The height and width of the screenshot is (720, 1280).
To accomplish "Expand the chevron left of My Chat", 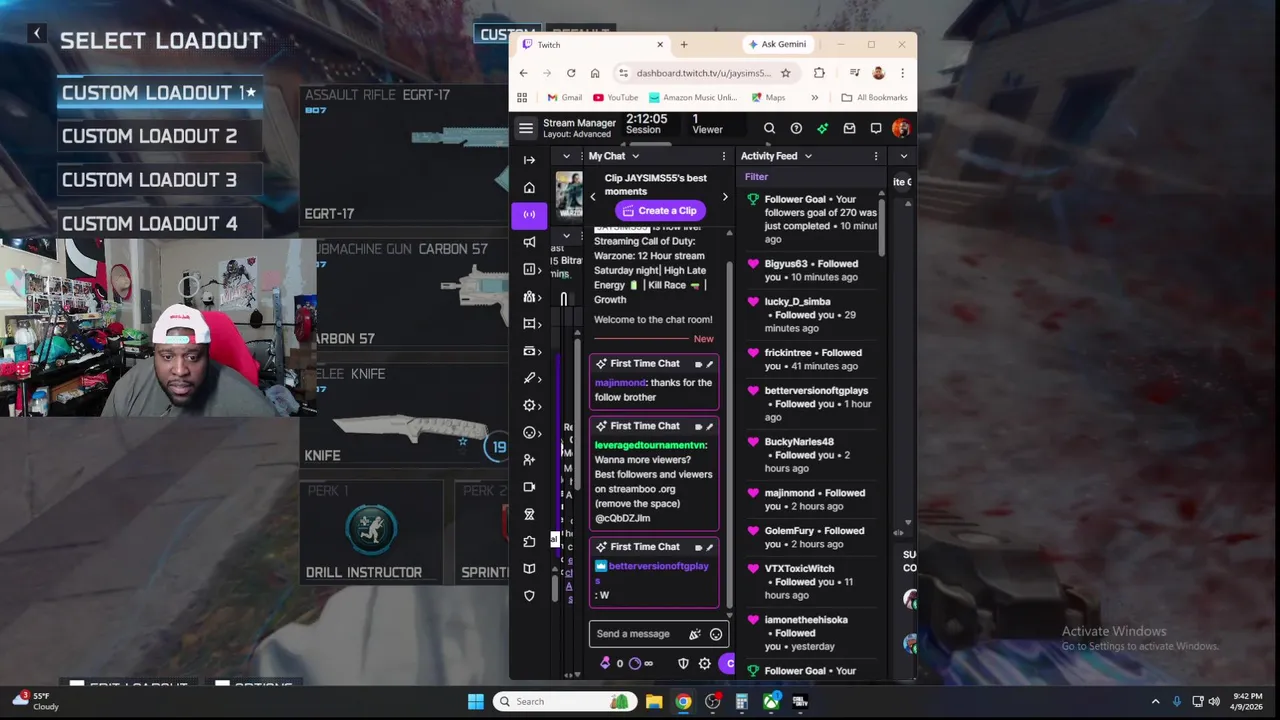I will [566, 156].
